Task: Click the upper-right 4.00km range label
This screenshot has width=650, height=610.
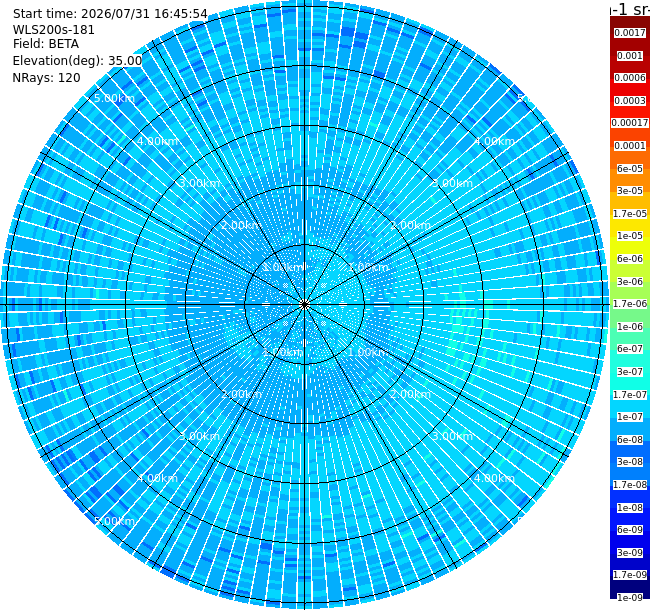Action: click(495, 141)
